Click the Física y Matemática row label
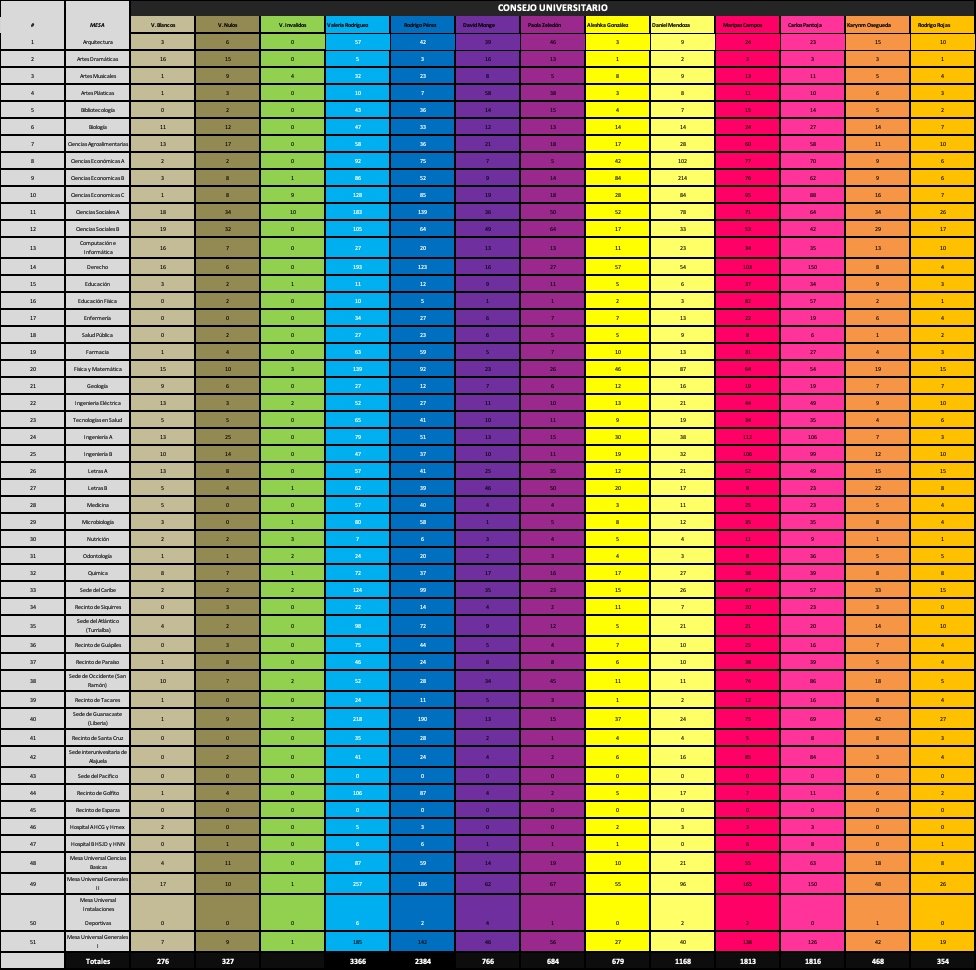The width and height of the screenshot is (976, 970). [97, 370]
